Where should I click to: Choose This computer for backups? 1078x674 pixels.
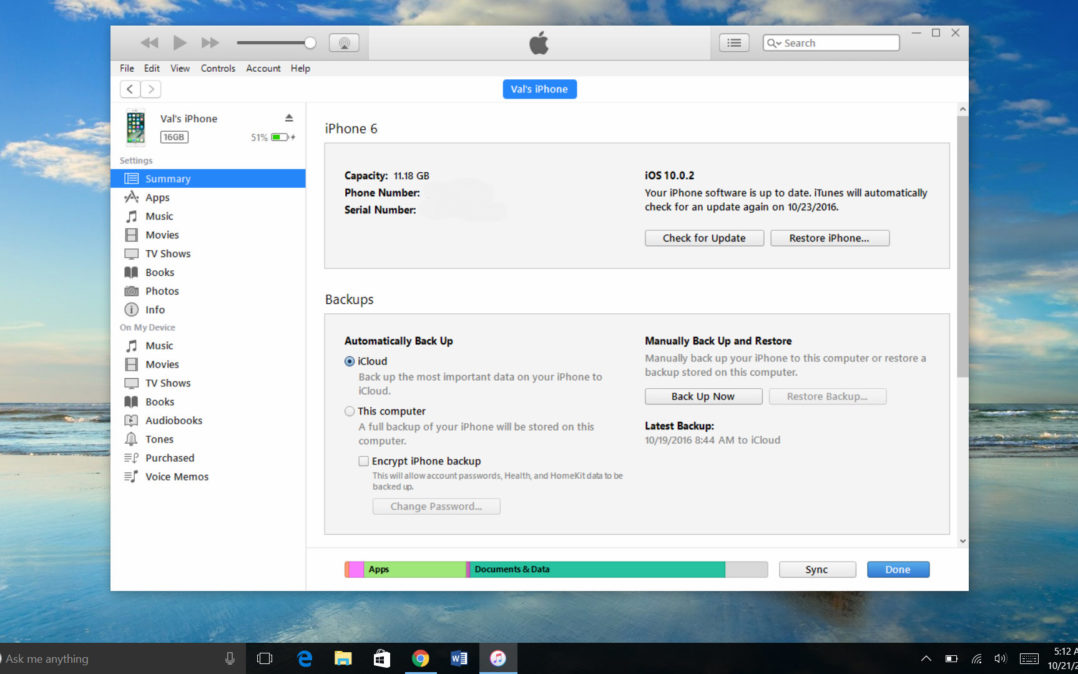click(349, 411)
